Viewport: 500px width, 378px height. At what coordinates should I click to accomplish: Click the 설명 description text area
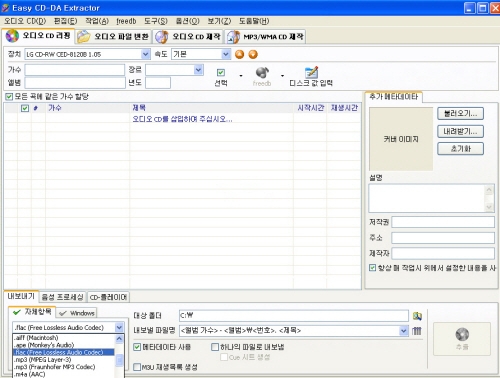coord(427,198)
